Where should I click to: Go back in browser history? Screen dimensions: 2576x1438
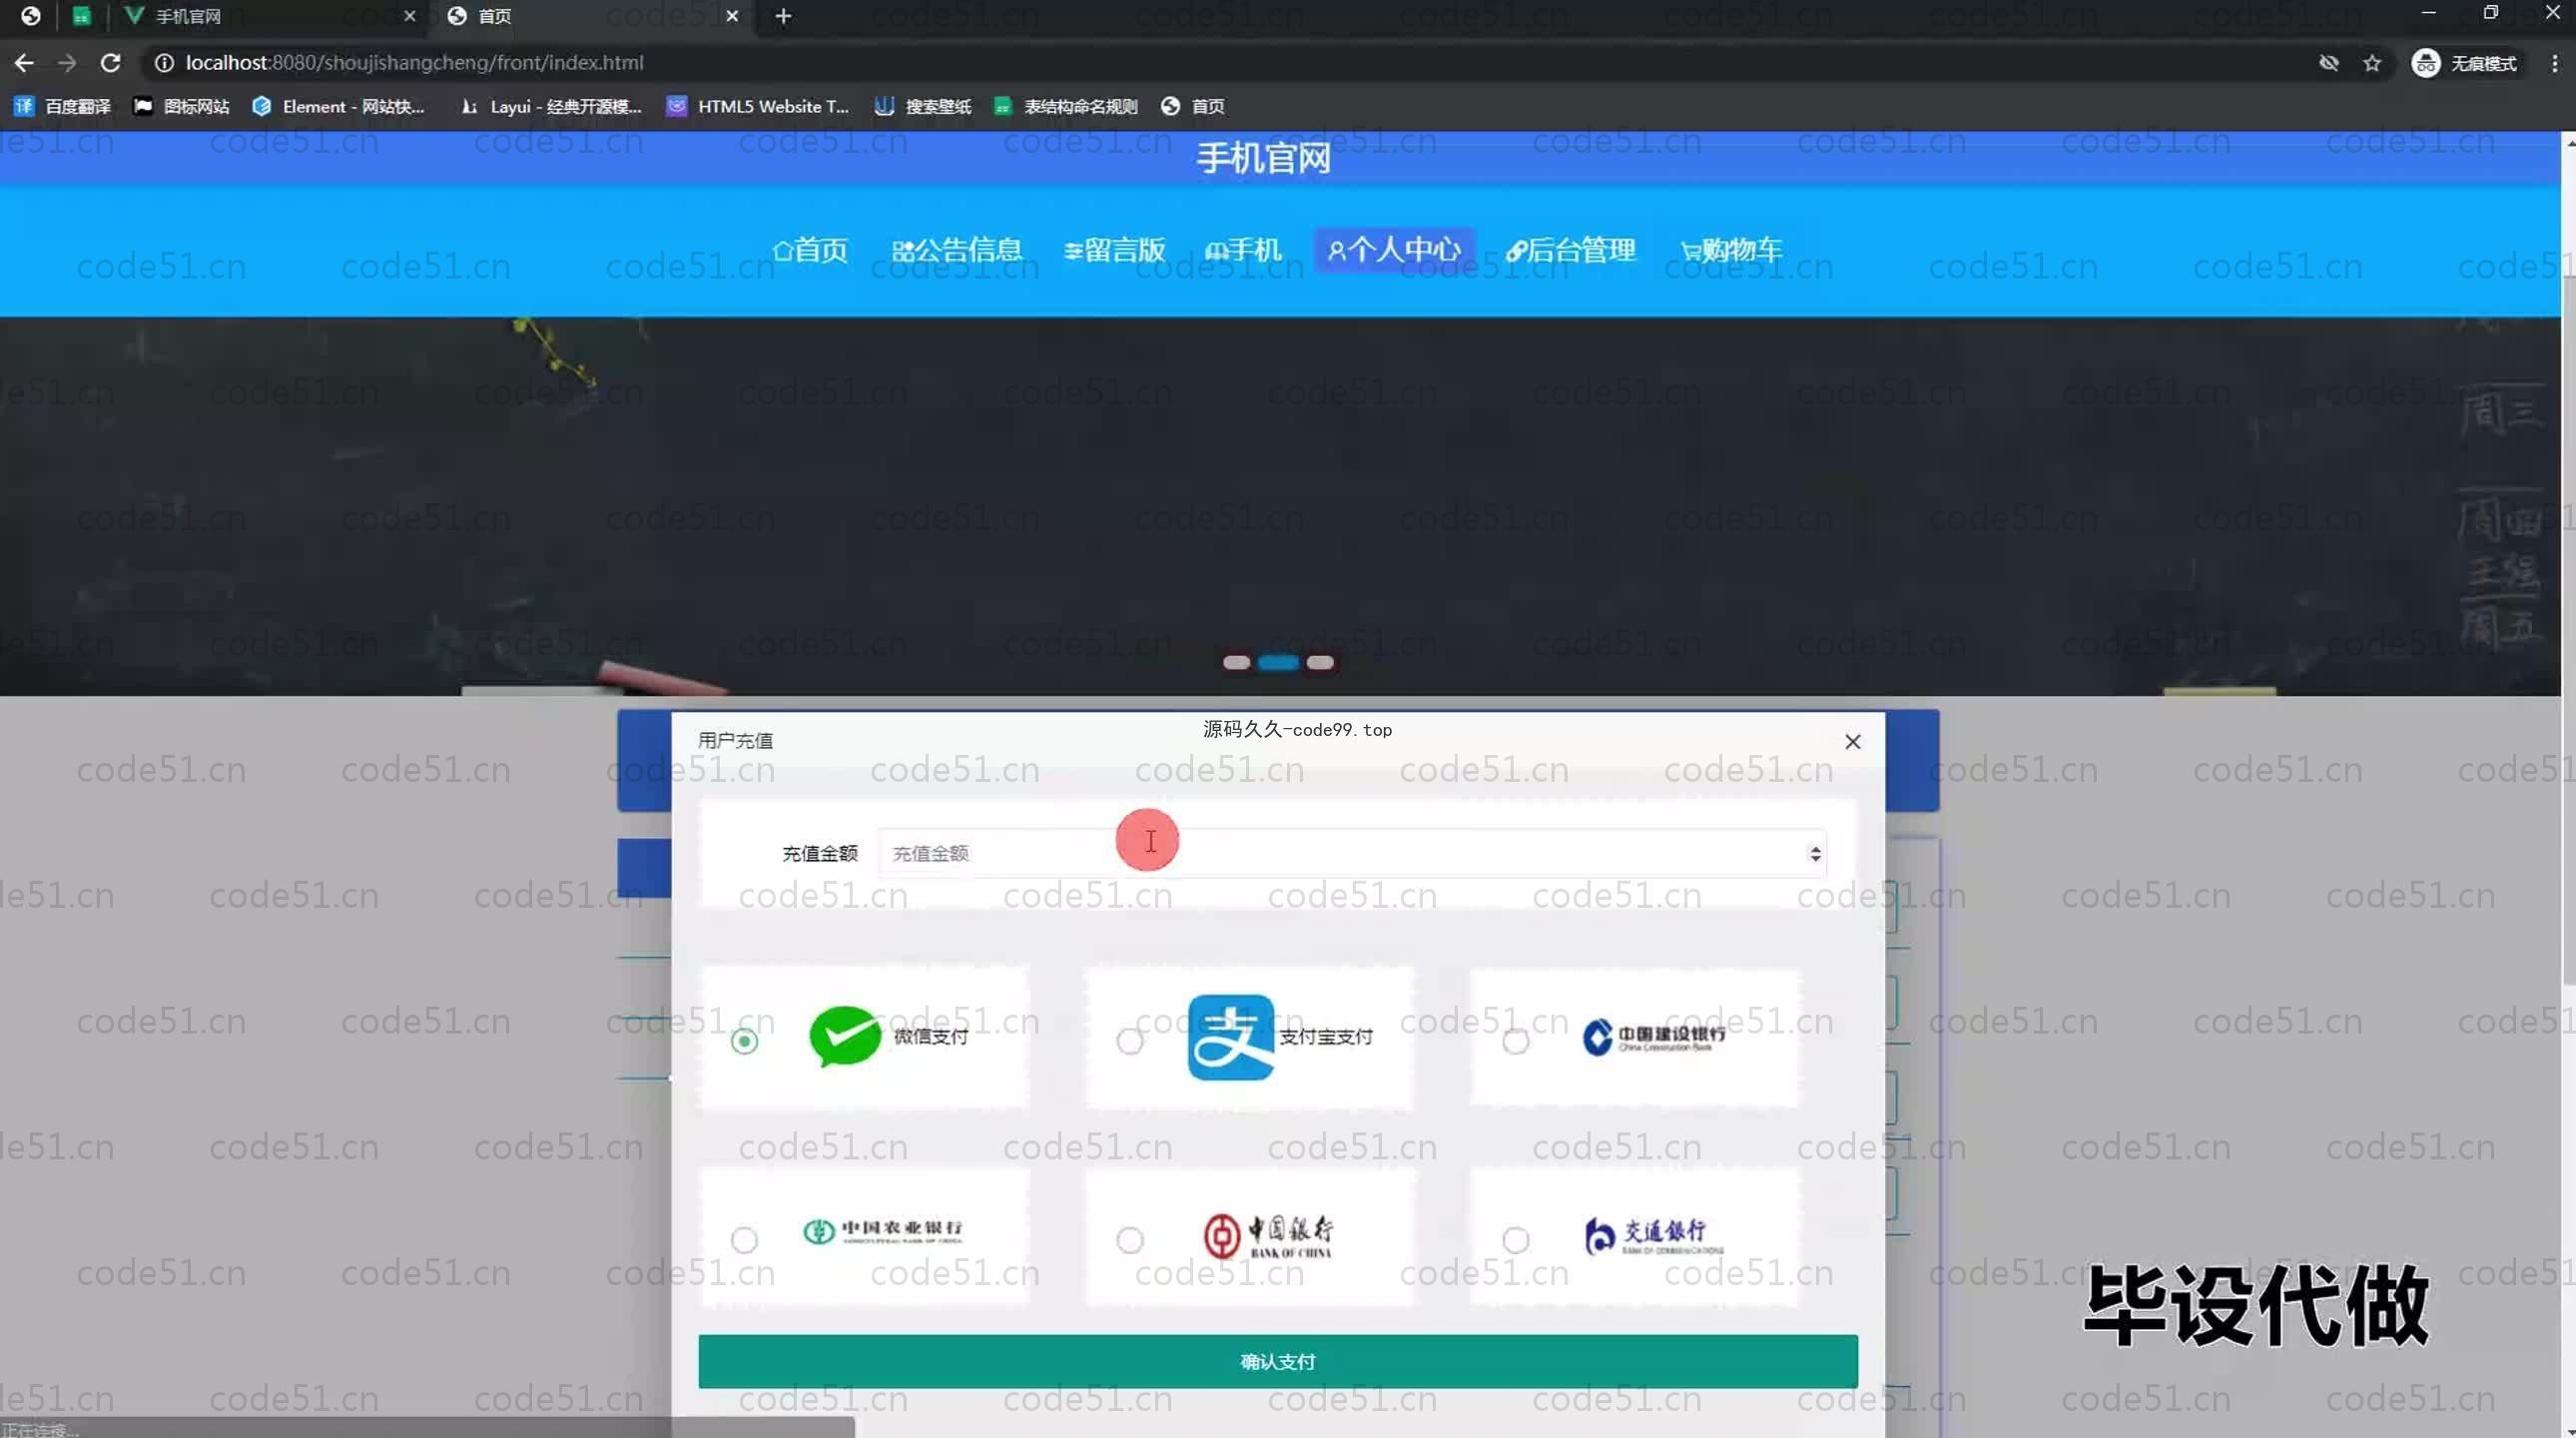24,63
